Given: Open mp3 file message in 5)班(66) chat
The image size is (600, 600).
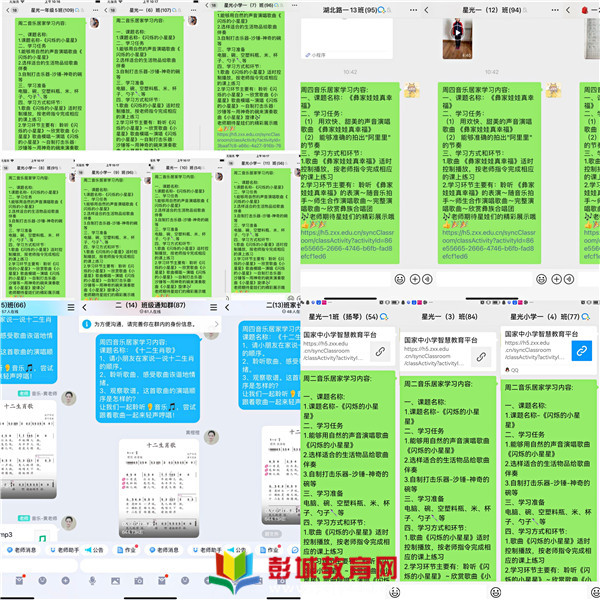Looking at the screenshot, I should pyautogui.click(x=28, y=535).
